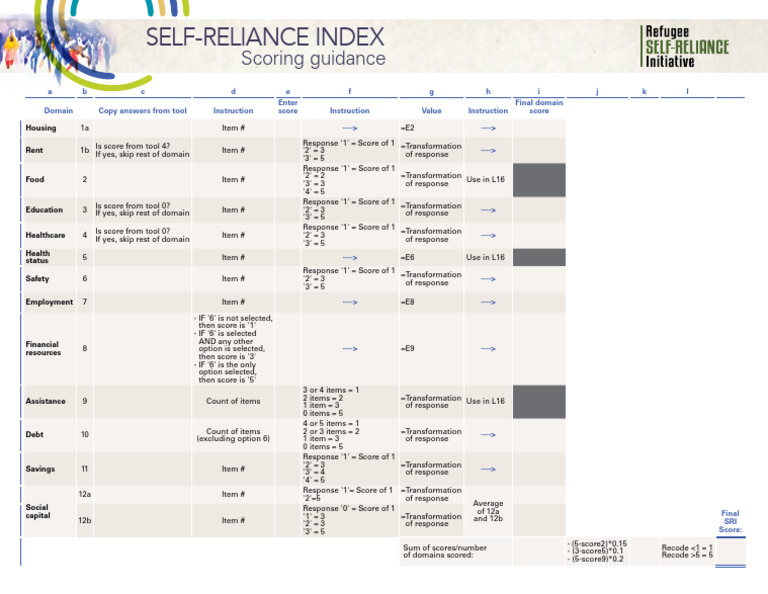The image size is (768, 594).
Task: Click 'Is score from tool 0?' in Healthcare row
Action: [133, 231]
